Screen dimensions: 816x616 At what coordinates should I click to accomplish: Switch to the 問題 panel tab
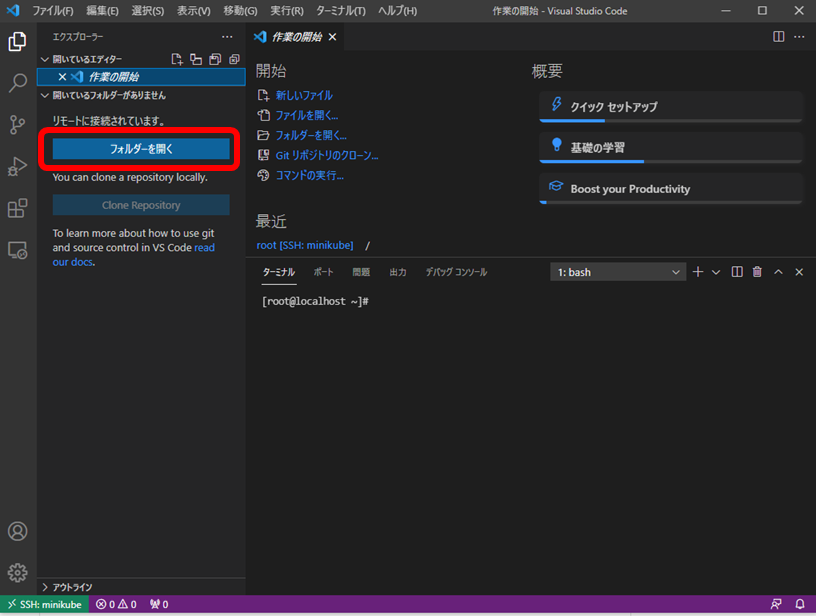coord(361,272)
